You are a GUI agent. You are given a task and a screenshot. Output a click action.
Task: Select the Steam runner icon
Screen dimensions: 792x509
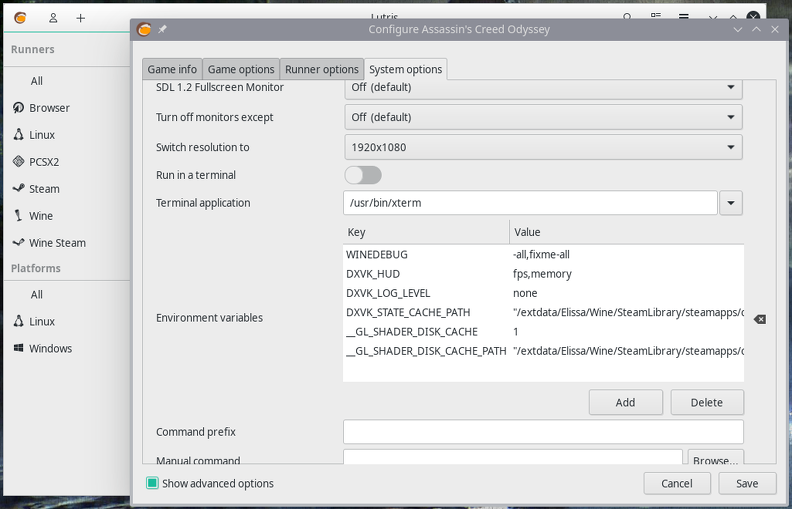click(18, 188)
